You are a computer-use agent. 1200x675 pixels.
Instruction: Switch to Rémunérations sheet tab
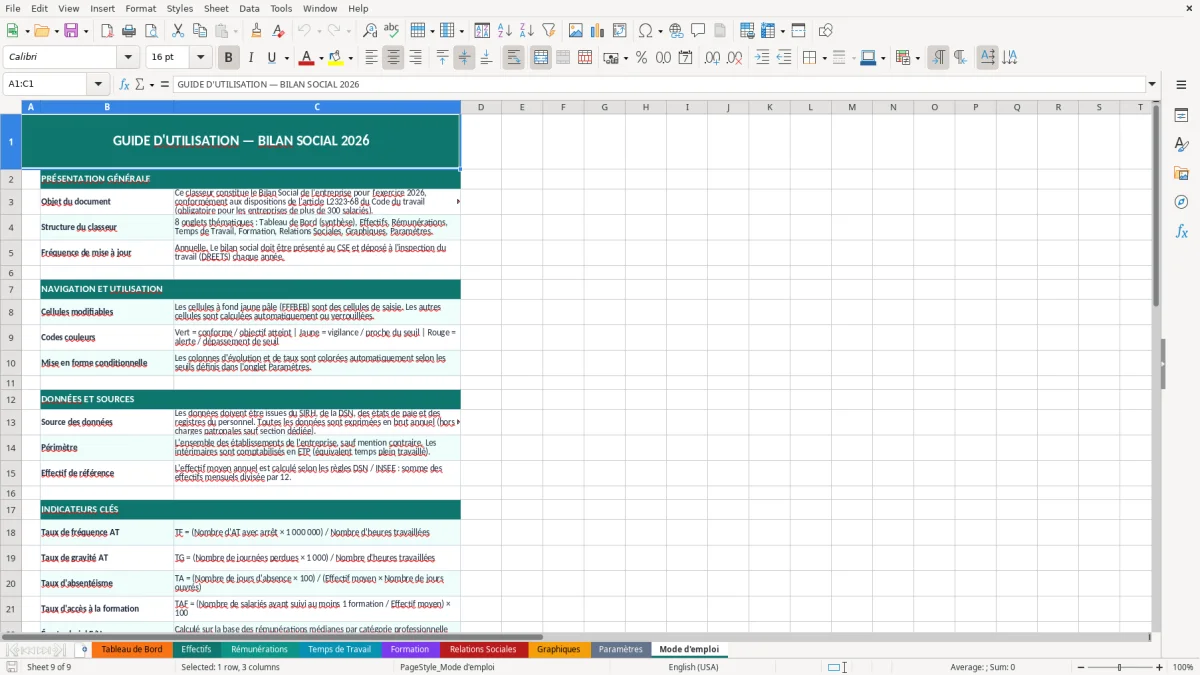(x=259, y=650)
